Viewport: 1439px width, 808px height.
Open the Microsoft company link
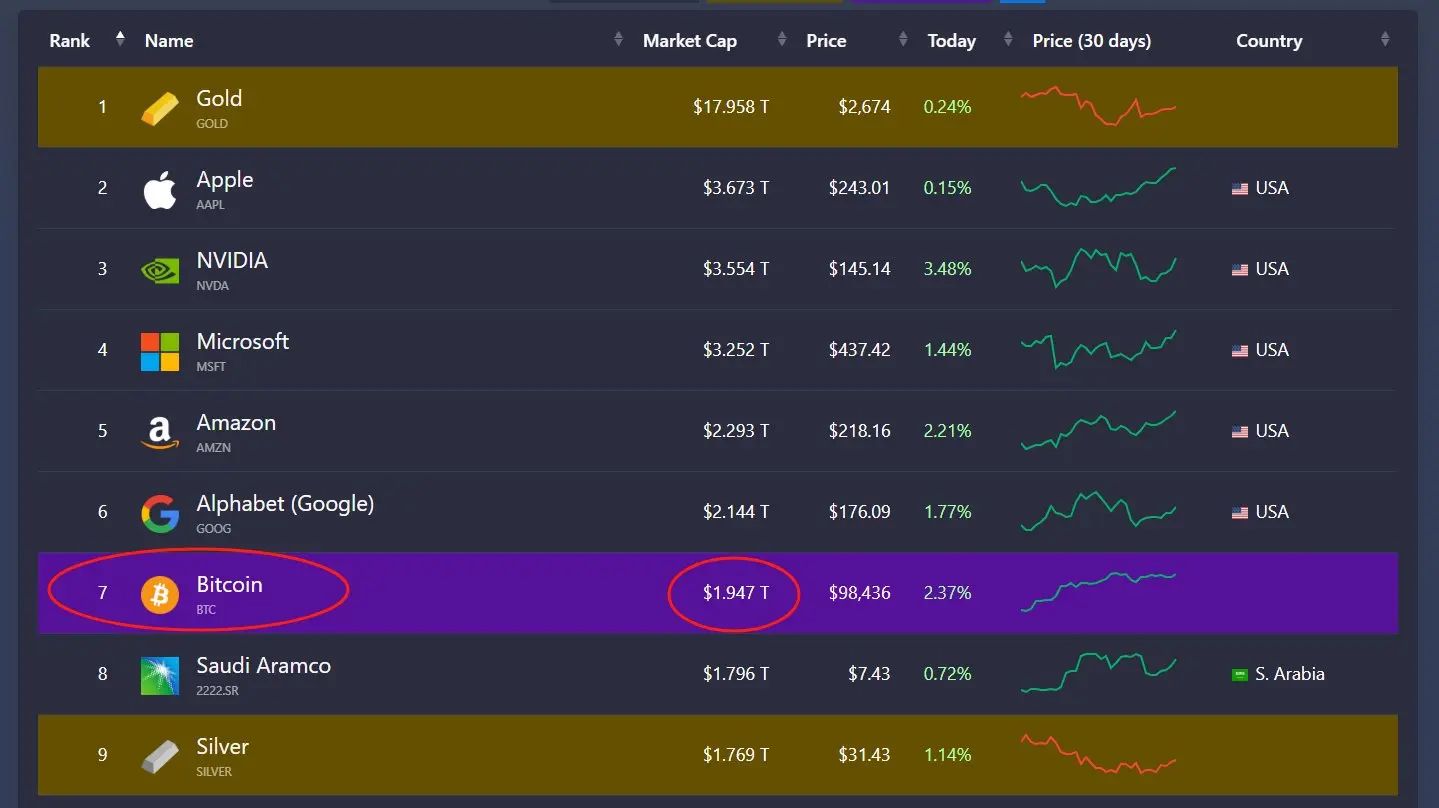pyautogui.click(x=243, y=341)
